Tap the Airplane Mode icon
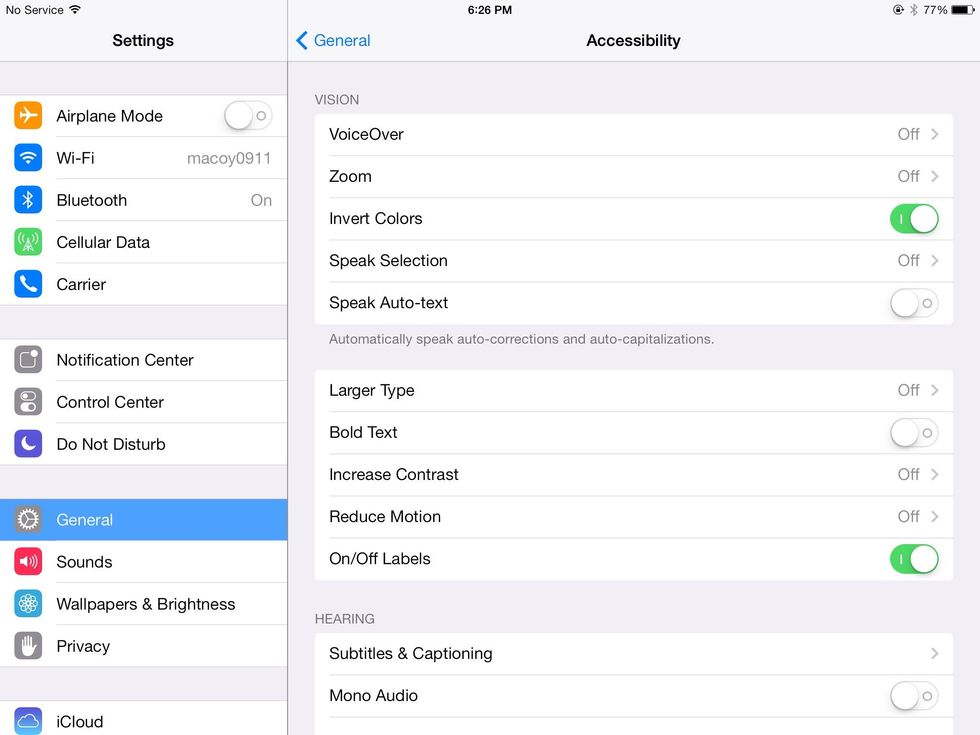The width and height of the screenshot is (980, 735). (27, 115)
